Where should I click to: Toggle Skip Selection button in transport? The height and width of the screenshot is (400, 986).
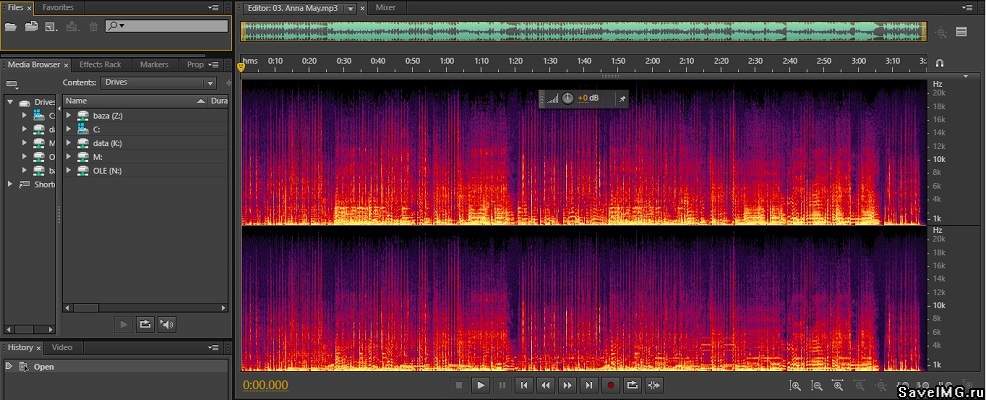[654, 385]
